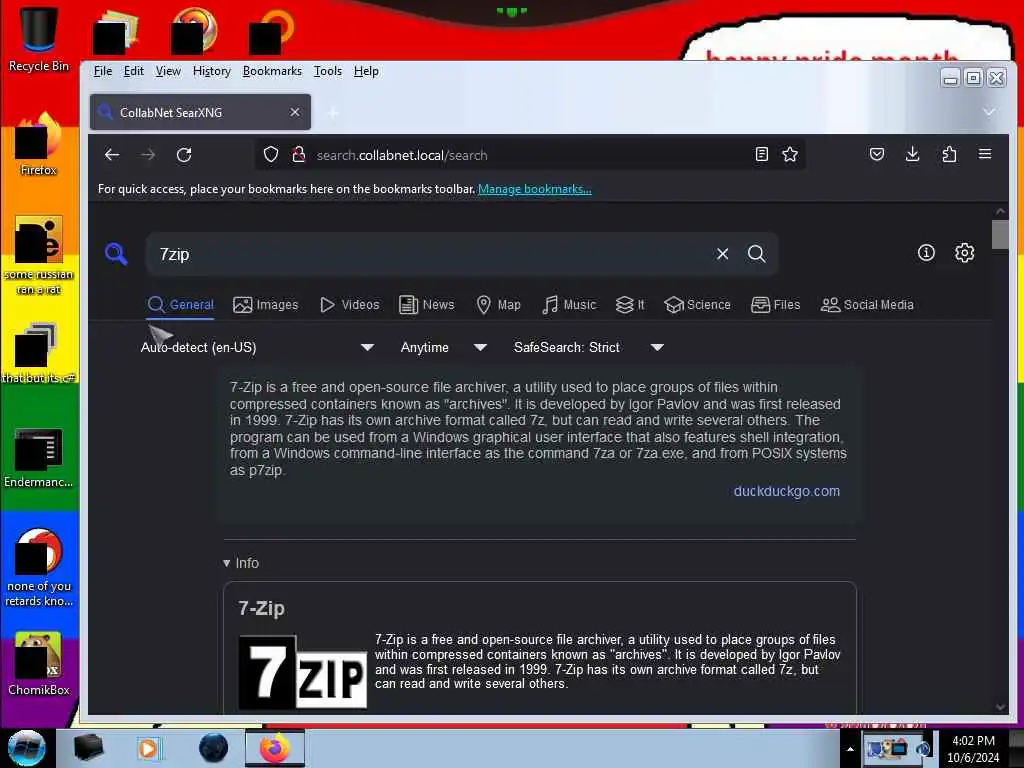Focus the 7zip search input field
This screenshot has height=768, width=1024.
coord(431,254)
